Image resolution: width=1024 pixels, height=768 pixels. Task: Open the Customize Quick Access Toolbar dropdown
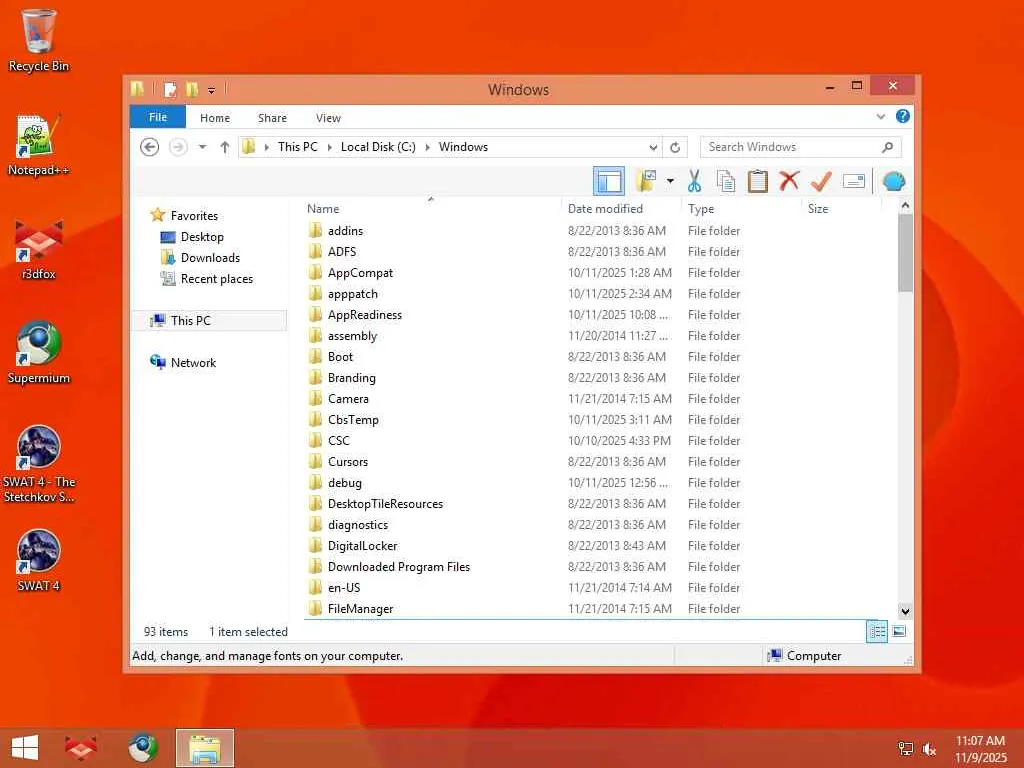(211, 90)
